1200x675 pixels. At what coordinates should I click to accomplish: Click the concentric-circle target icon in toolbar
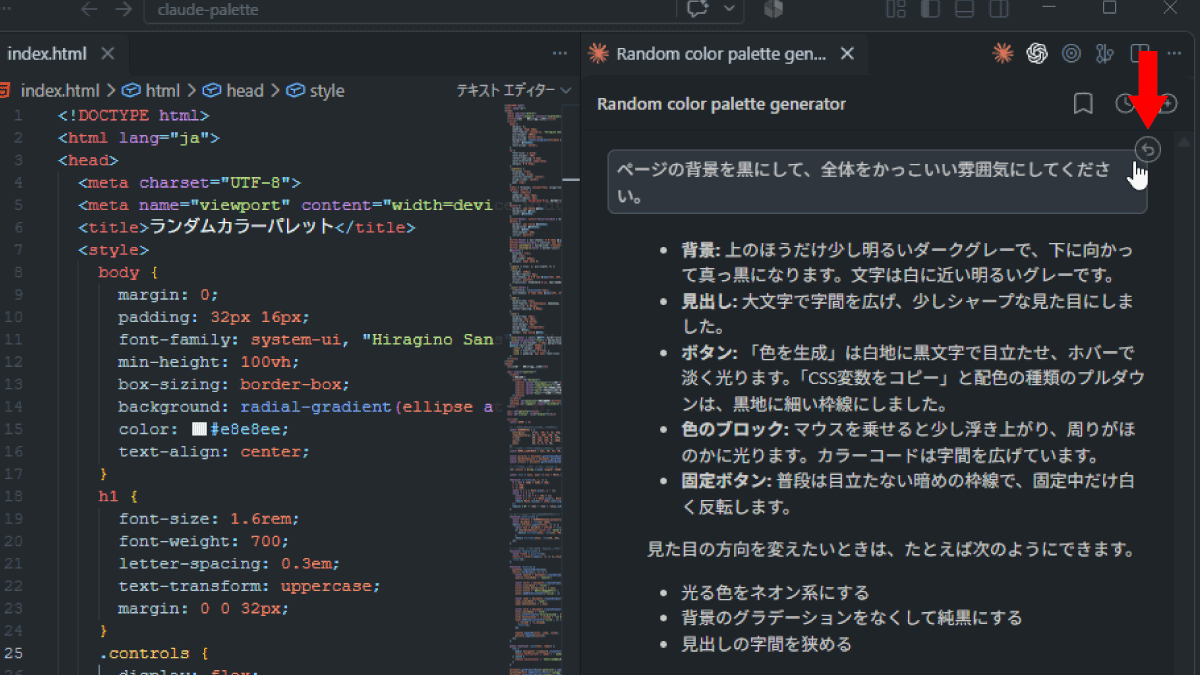(x=1071, y=53)
